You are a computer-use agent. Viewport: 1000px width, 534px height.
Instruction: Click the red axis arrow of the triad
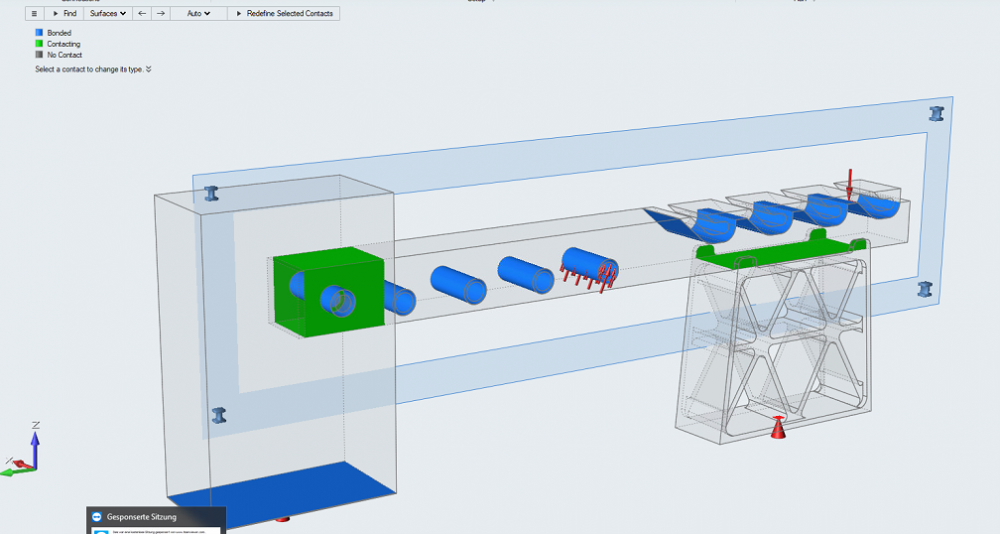[22, 464]
